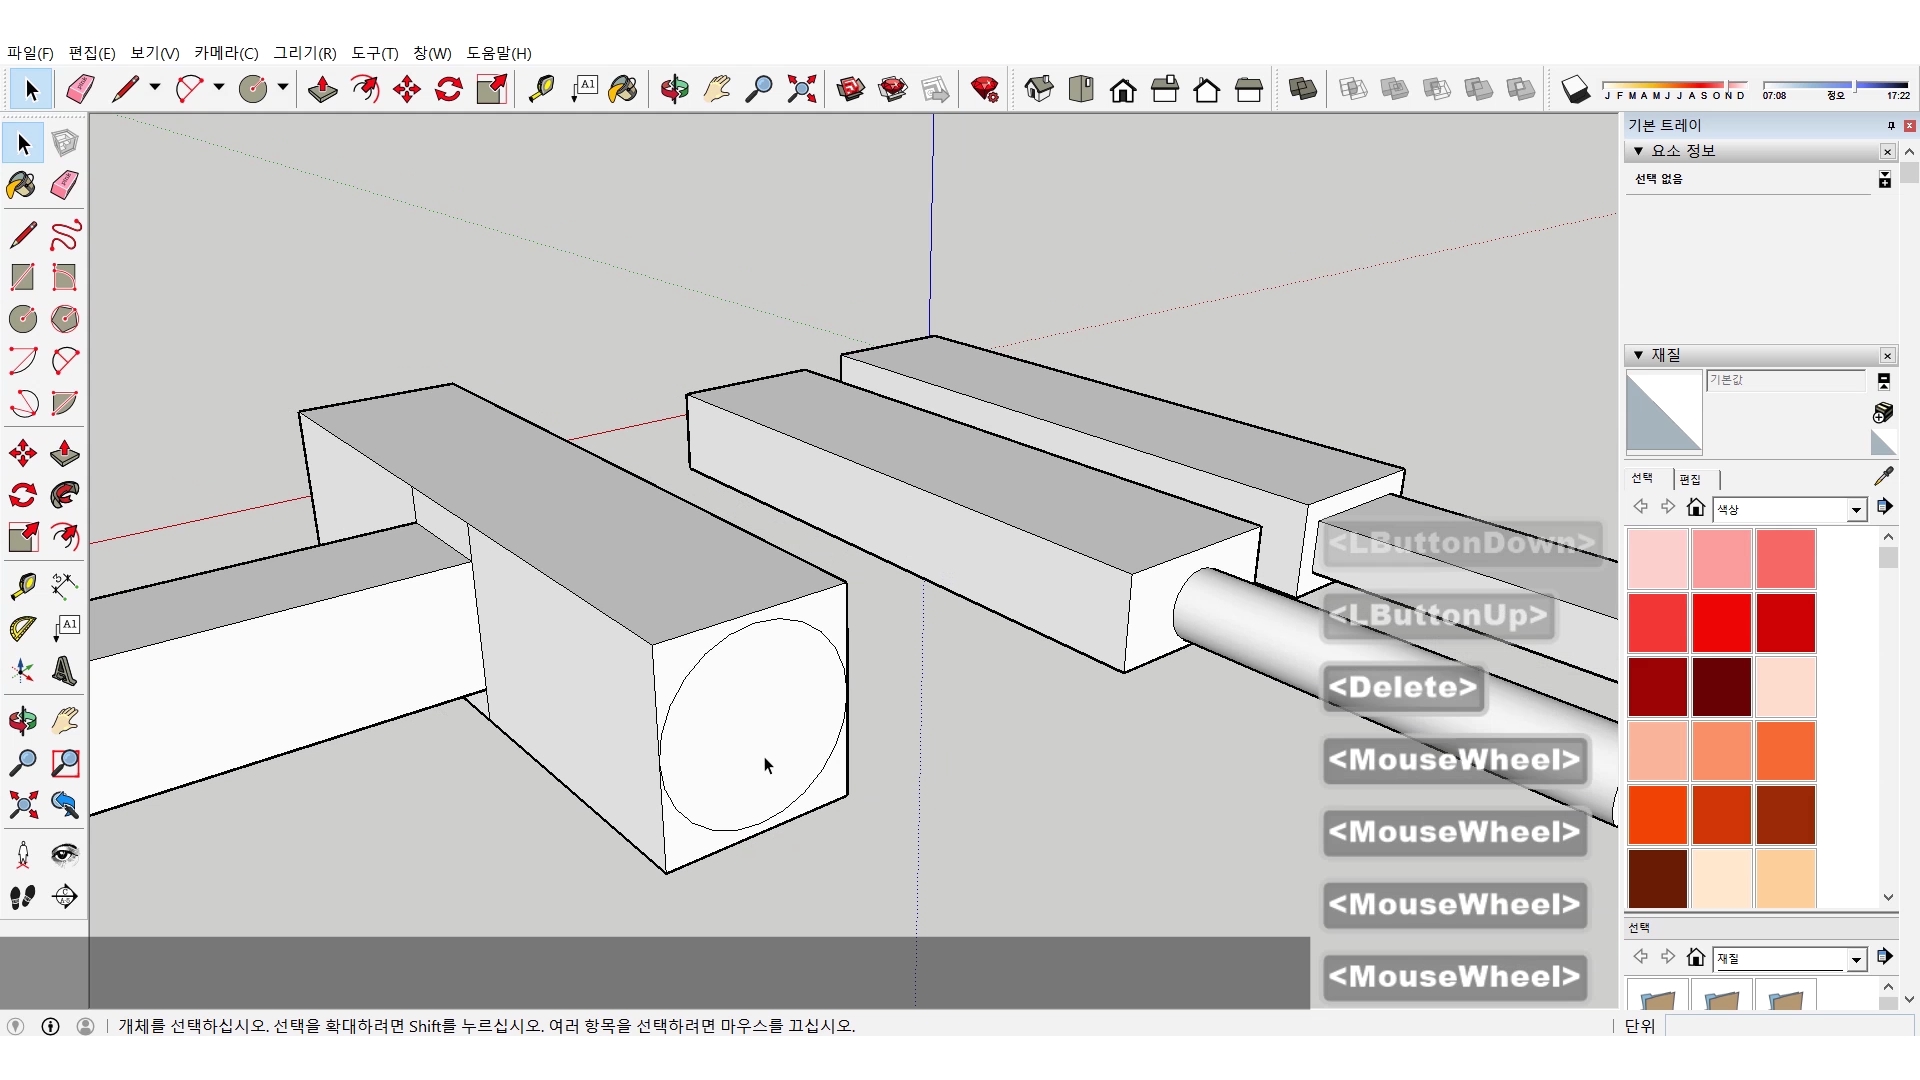The image size is (1920, 1080).
Task: Select the Push/Pull tool in left toolbar
Action: (x=65, y=453)
